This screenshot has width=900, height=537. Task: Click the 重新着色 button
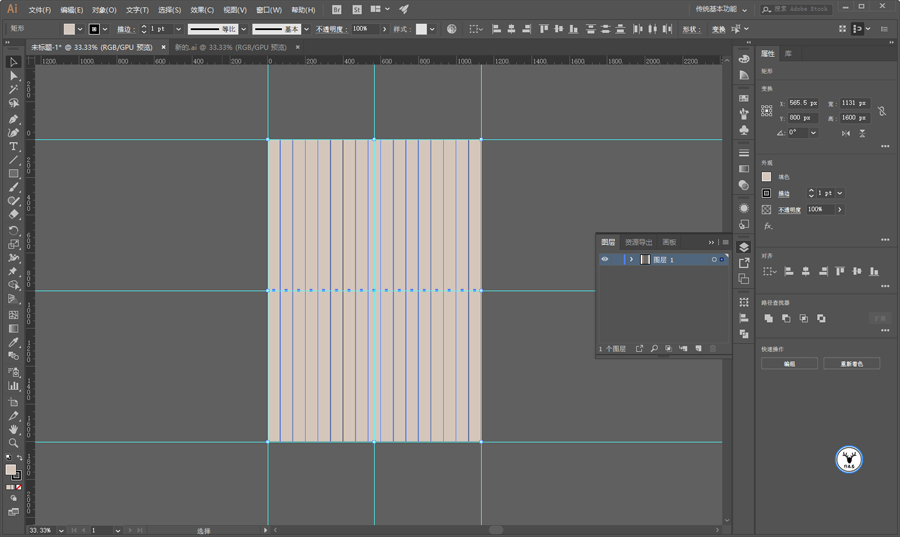pyautogui.click(x=851, y=364)
